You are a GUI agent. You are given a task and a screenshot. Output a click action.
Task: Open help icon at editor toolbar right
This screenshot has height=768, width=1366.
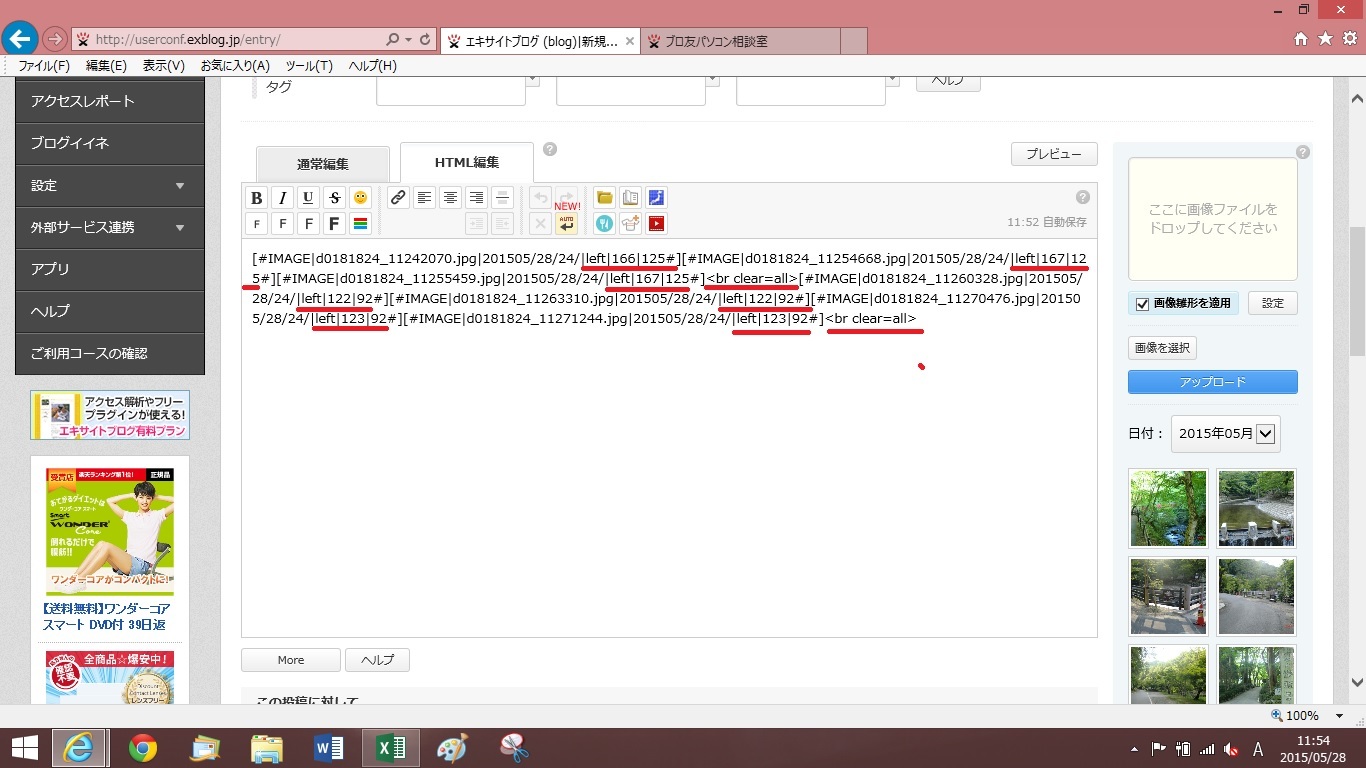coord(1083,197)
